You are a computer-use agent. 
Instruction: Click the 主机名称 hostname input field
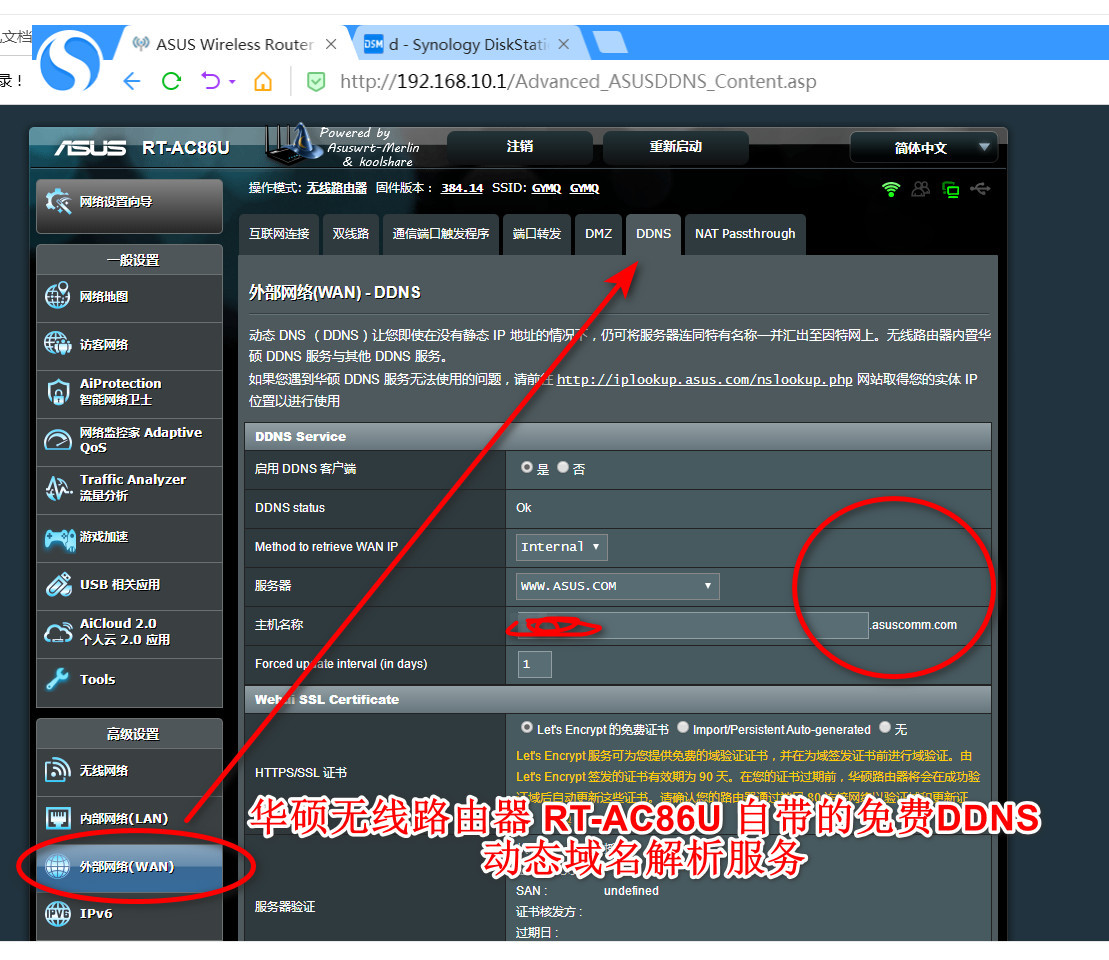tap(693, 625)
